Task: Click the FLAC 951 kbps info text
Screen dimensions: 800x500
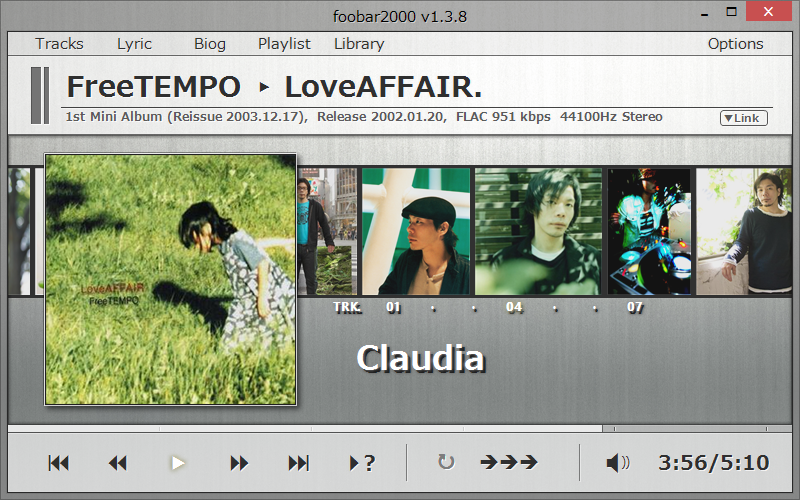Action: [x=503, y=117]
